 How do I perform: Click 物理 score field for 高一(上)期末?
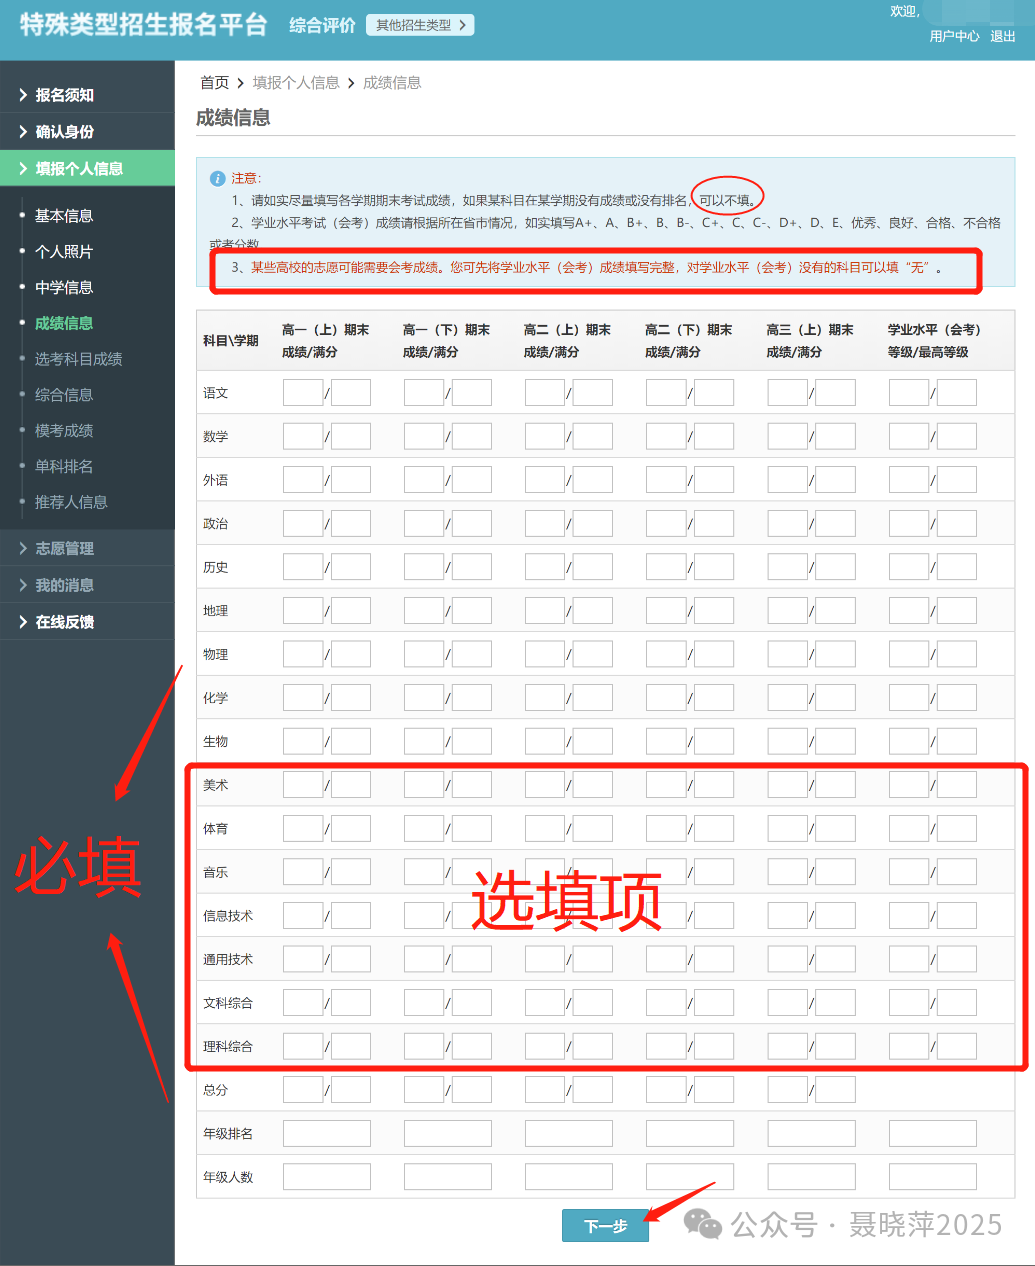click(x=303, y=654)
